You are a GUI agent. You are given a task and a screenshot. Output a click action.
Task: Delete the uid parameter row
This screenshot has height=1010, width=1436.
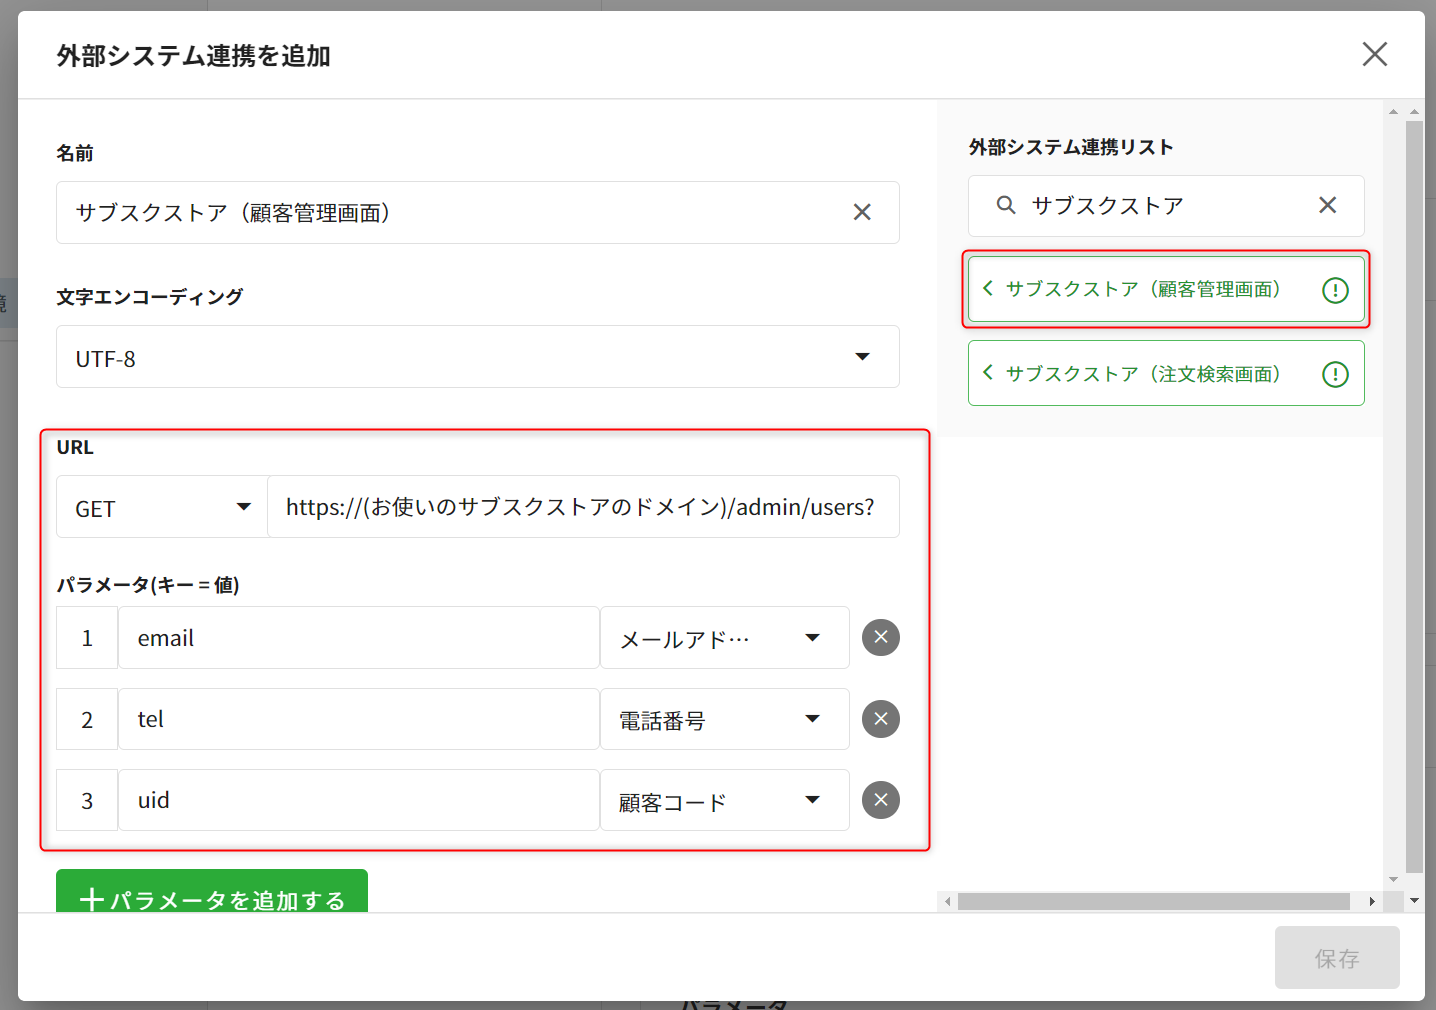tap(880, 800)
